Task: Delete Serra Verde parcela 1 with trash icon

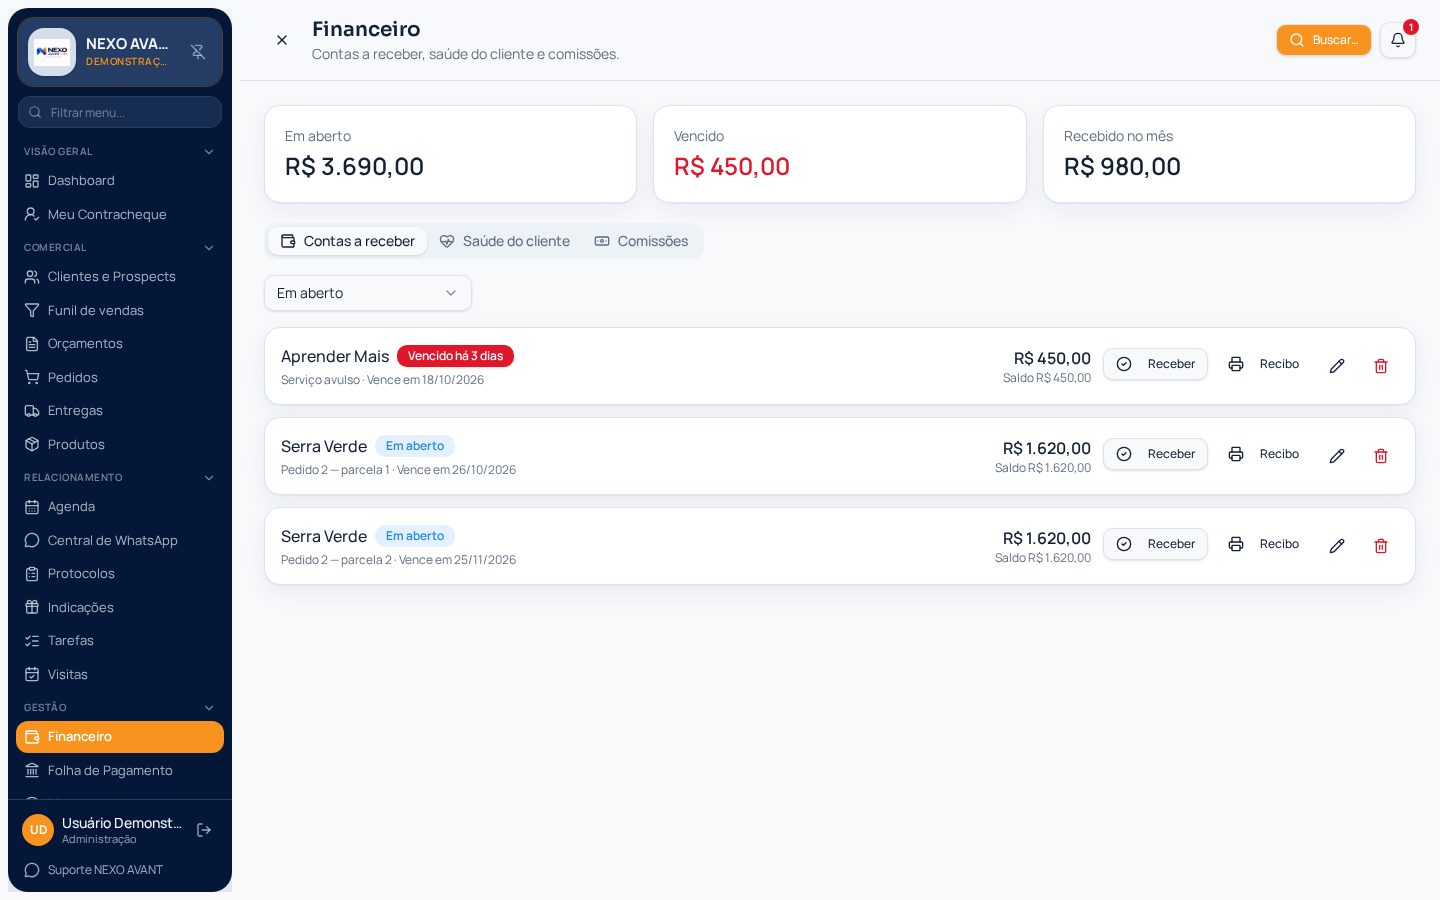Action: [x=1381, y=456]
